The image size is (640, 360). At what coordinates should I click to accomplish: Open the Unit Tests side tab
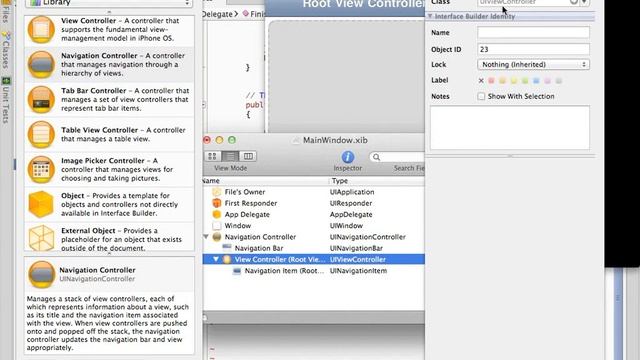point(6,101)
